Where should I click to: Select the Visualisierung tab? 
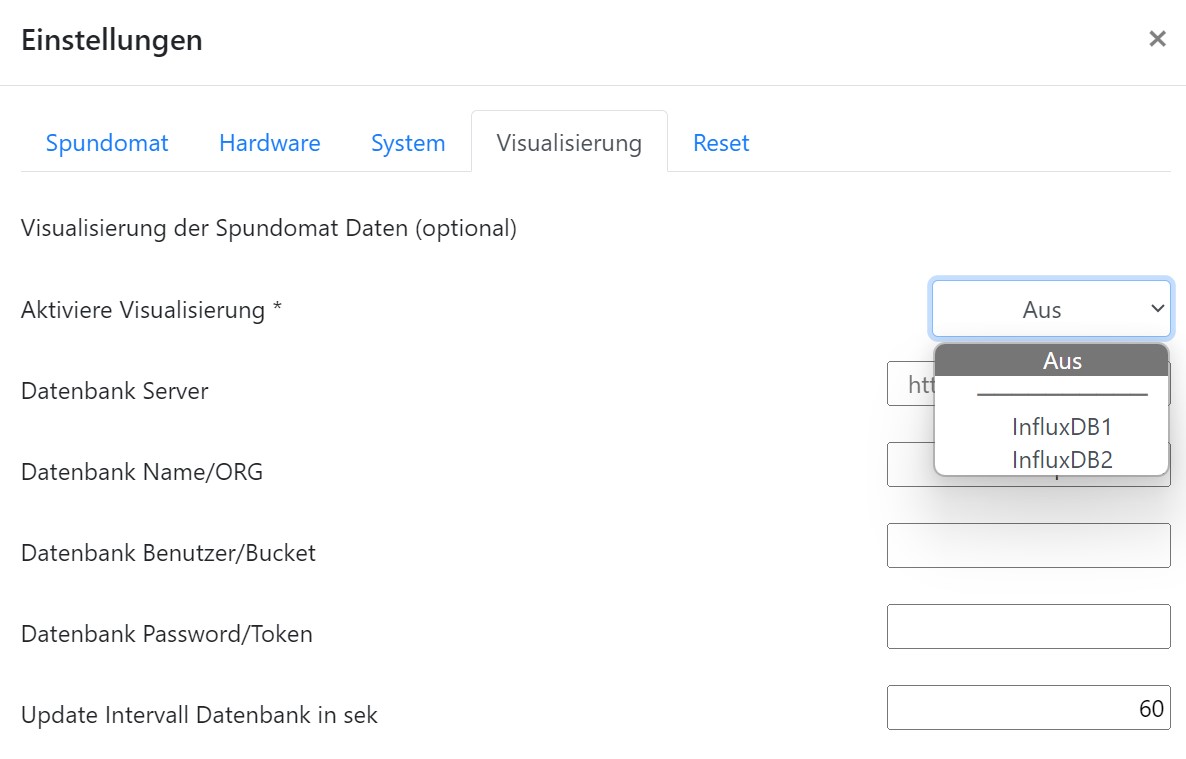[x=569, y=143]
